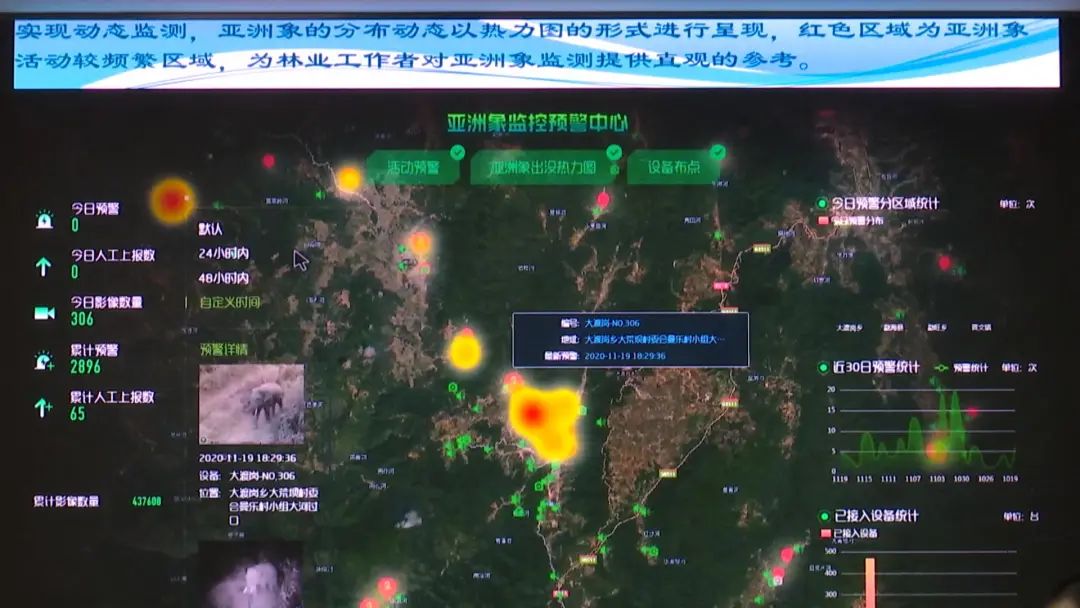
Task: Choose the 48小时内 time filter
Action: tap(224, 278)
